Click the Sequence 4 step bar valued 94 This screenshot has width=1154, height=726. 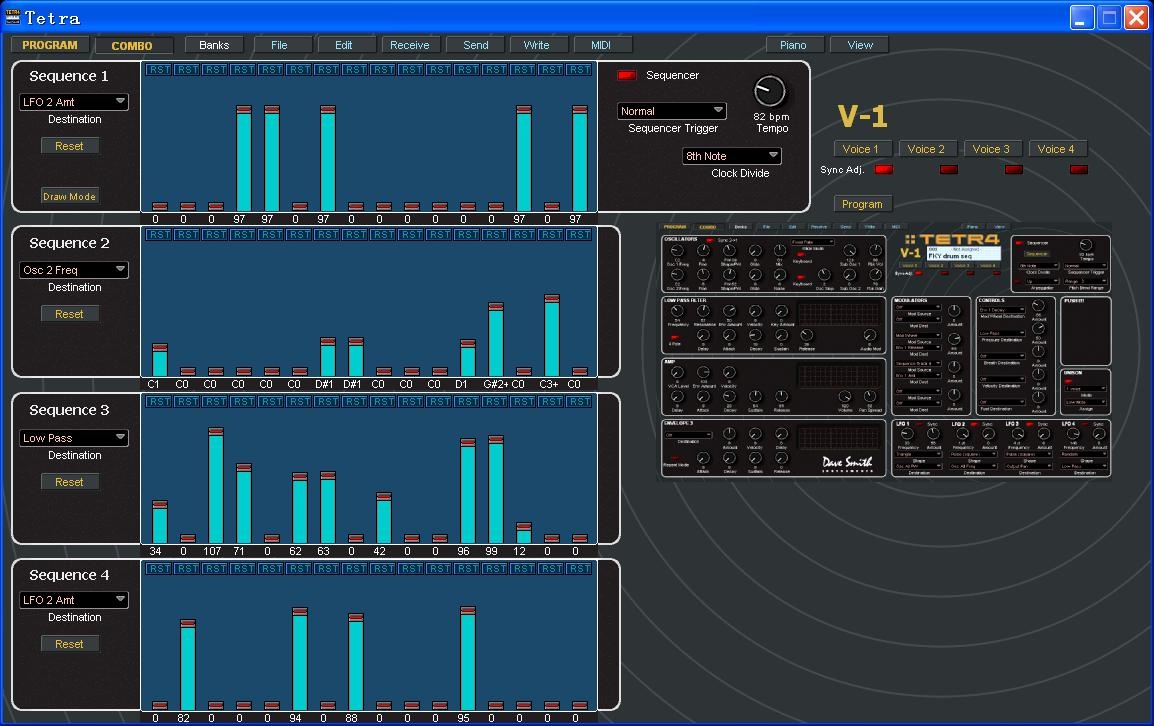[x=300, y=659]
